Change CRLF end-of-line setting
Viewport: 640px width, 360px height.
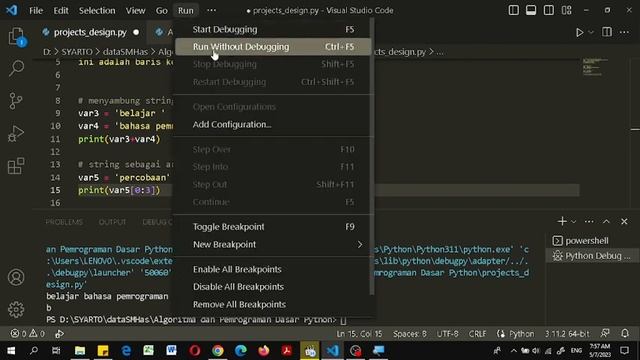(x=477, y=334)
